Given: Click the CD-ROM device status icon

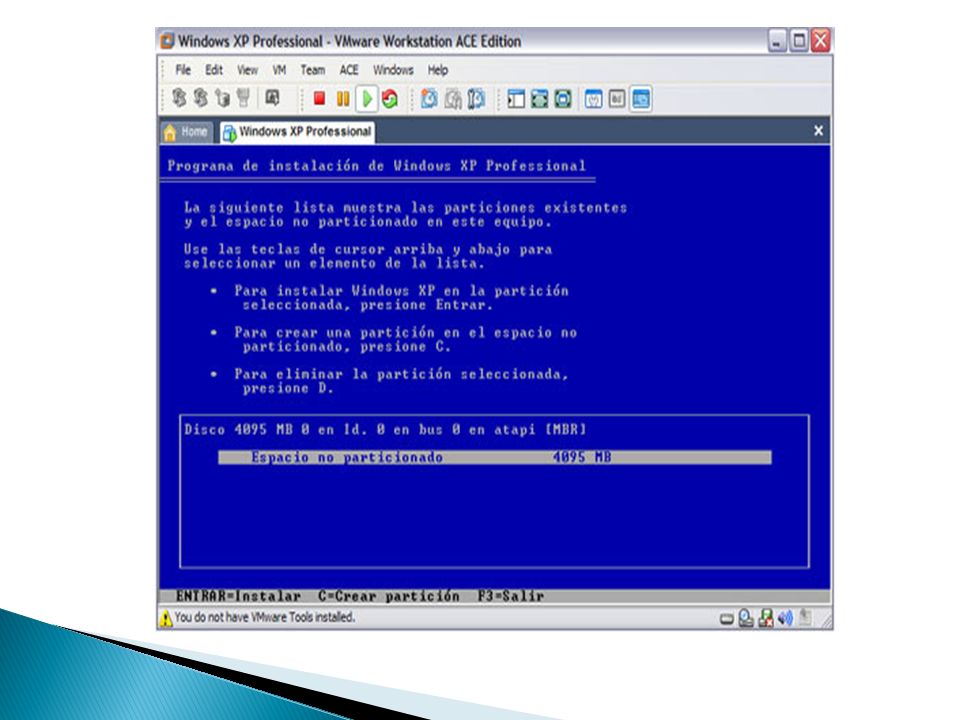Looking at the screenshot, I should 746,618.
